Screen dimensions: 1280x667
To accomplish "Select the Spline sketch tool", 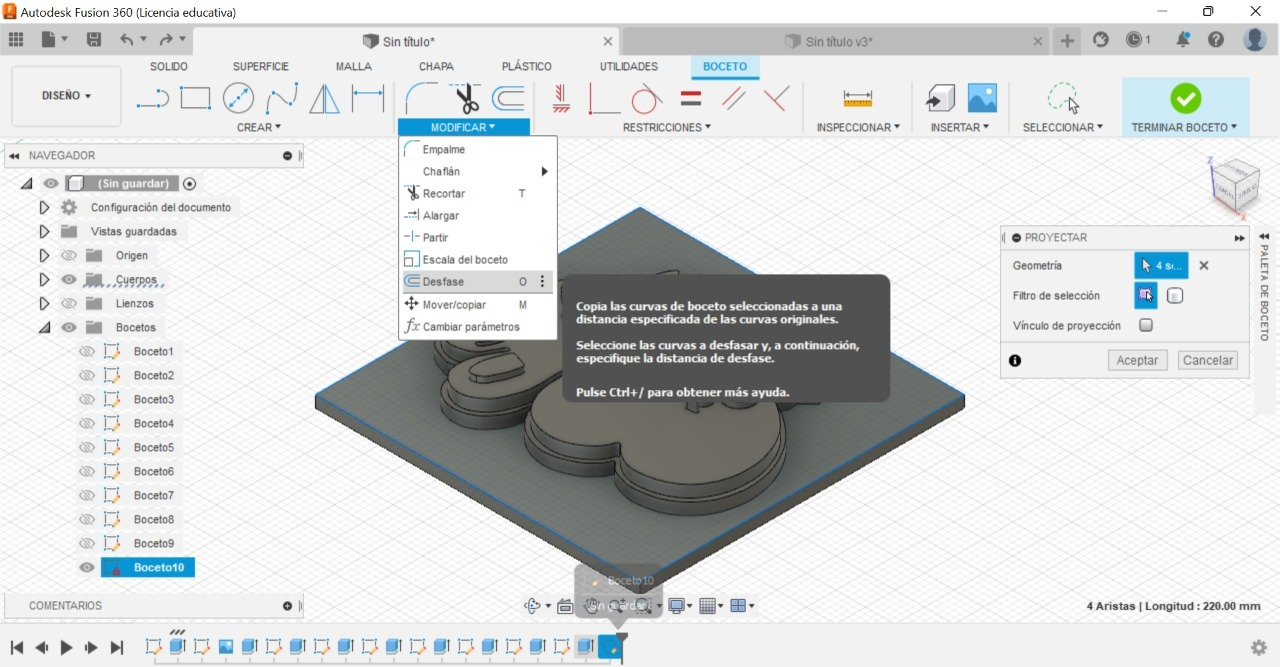I will tap(281, 98).
